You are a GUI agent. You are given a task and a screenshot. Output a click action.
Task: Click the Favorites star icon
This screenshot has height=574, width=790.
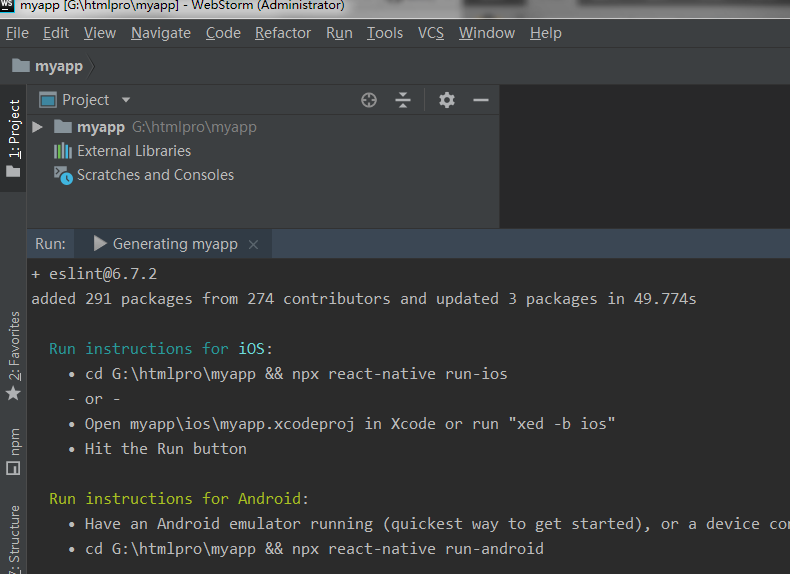pos(13,393)
